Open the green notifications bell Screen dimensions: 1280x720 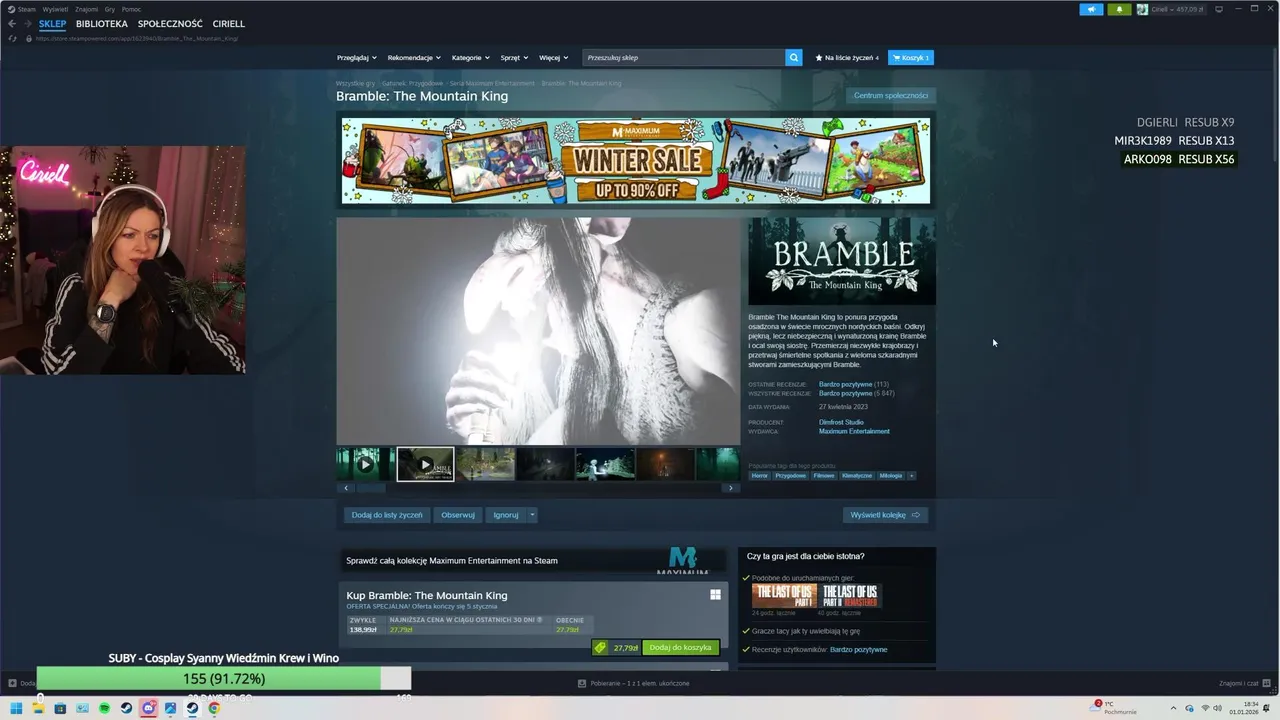(1119, 9)
